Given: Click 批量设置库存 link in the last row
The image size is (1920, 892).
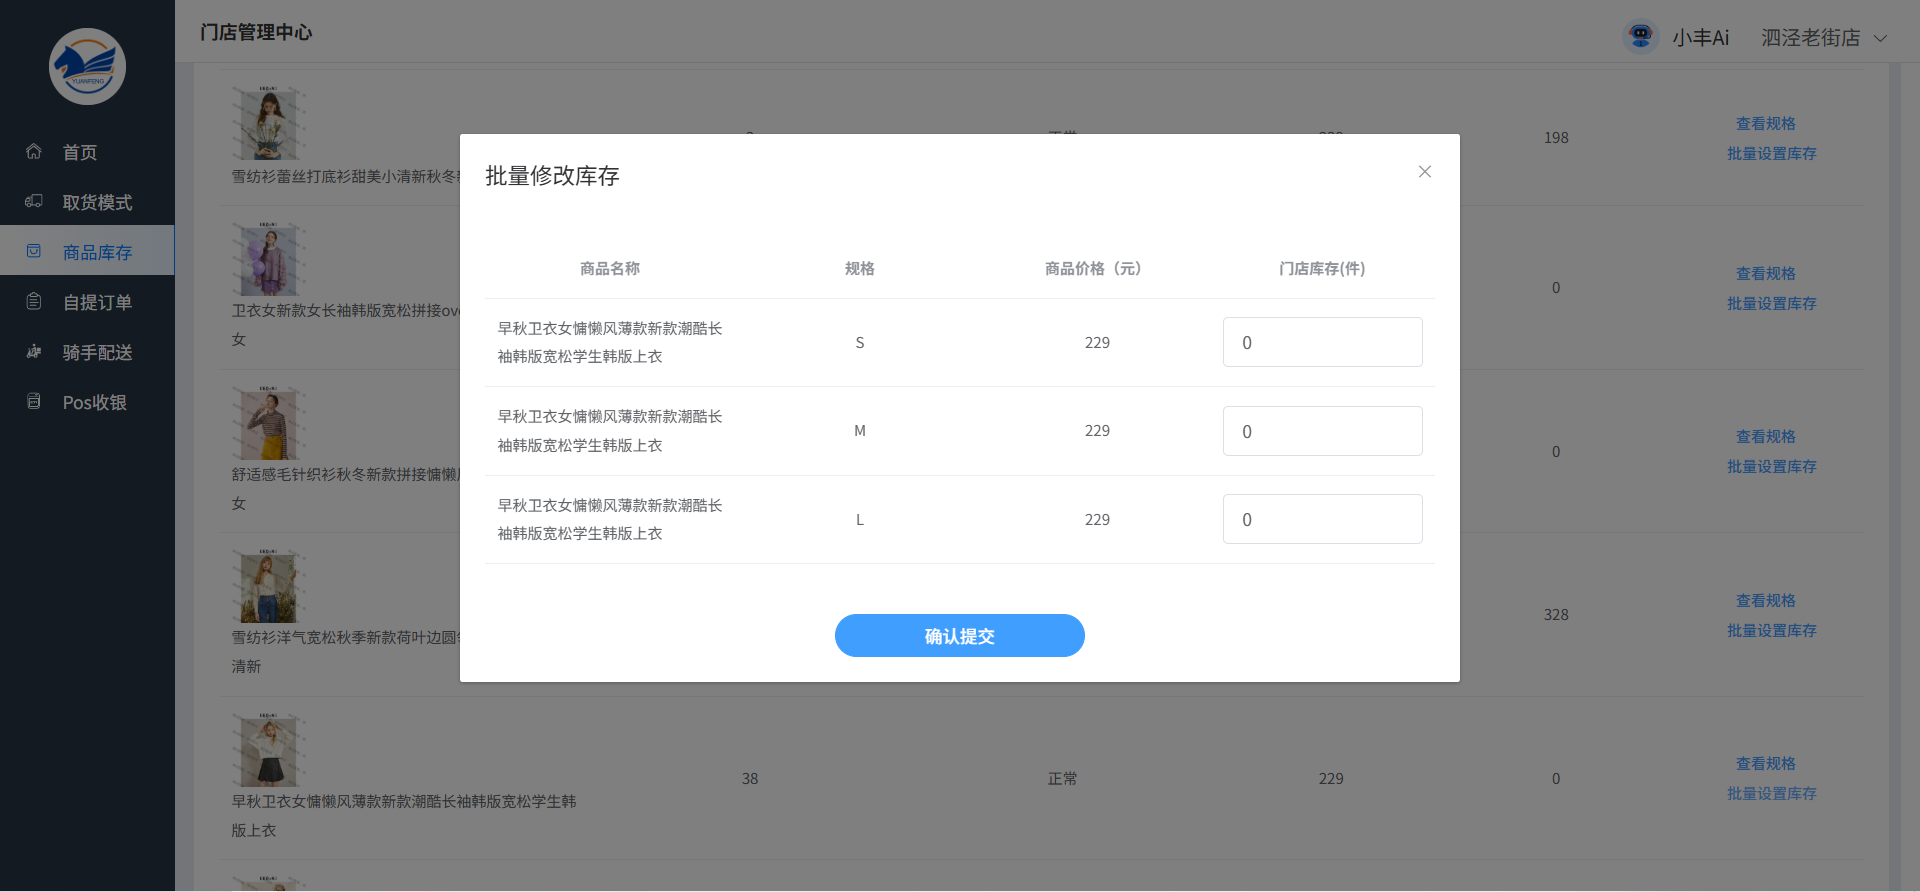Looking at the screenshot, I should (1771, 794).
